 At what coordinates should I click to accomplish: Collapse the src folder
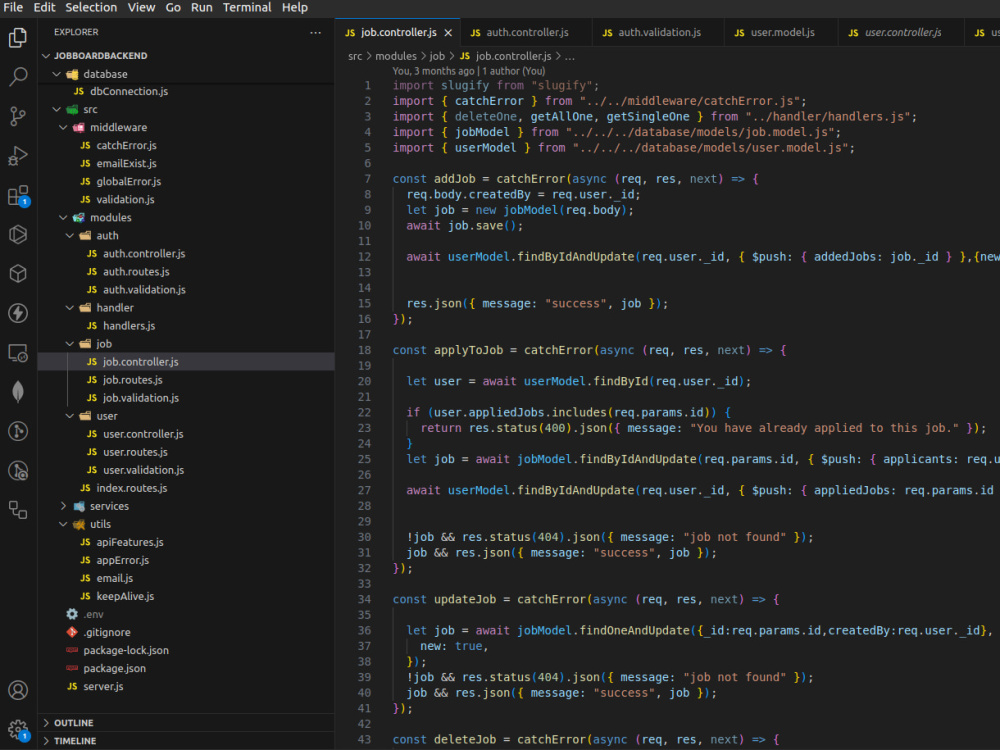[x=57, y=110]
